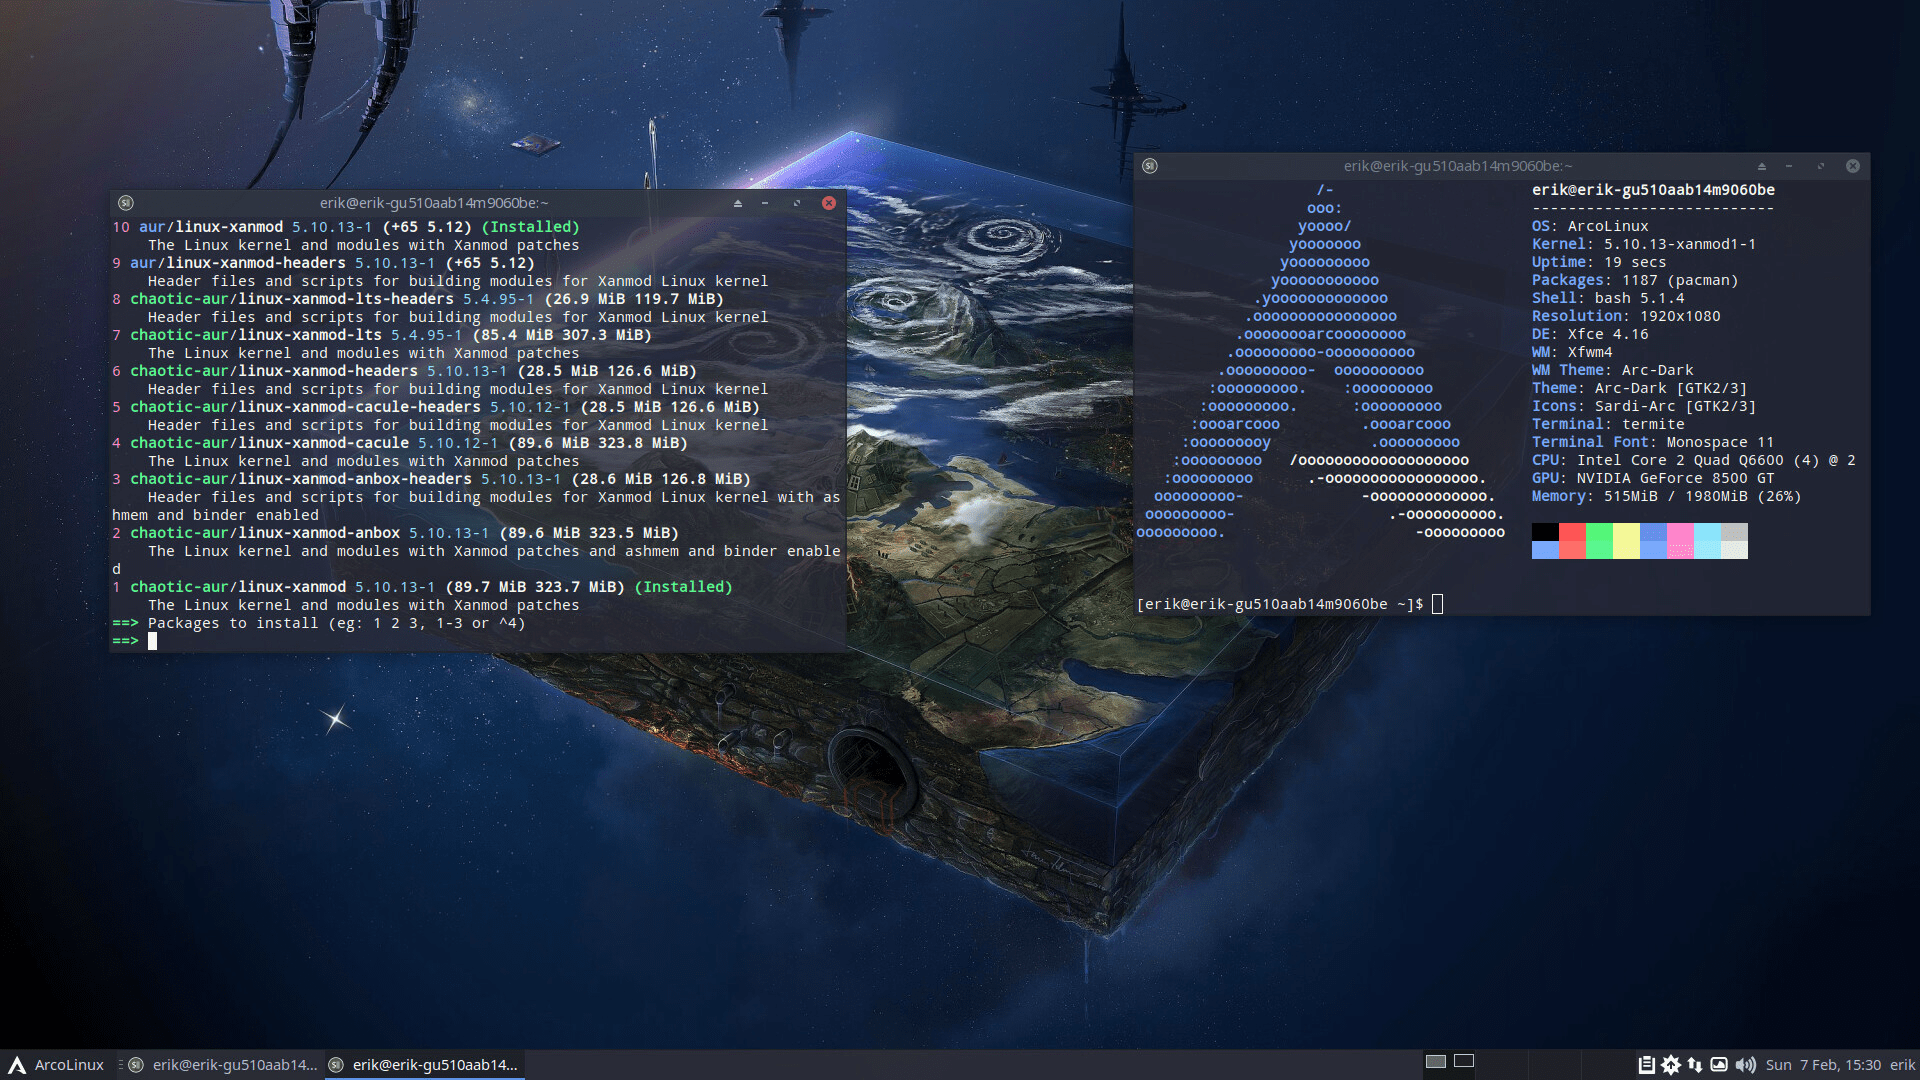This screenshot has width=1920, height=1080.
Task: Open the ArcoLinux applications menu
Action: 56,1065
